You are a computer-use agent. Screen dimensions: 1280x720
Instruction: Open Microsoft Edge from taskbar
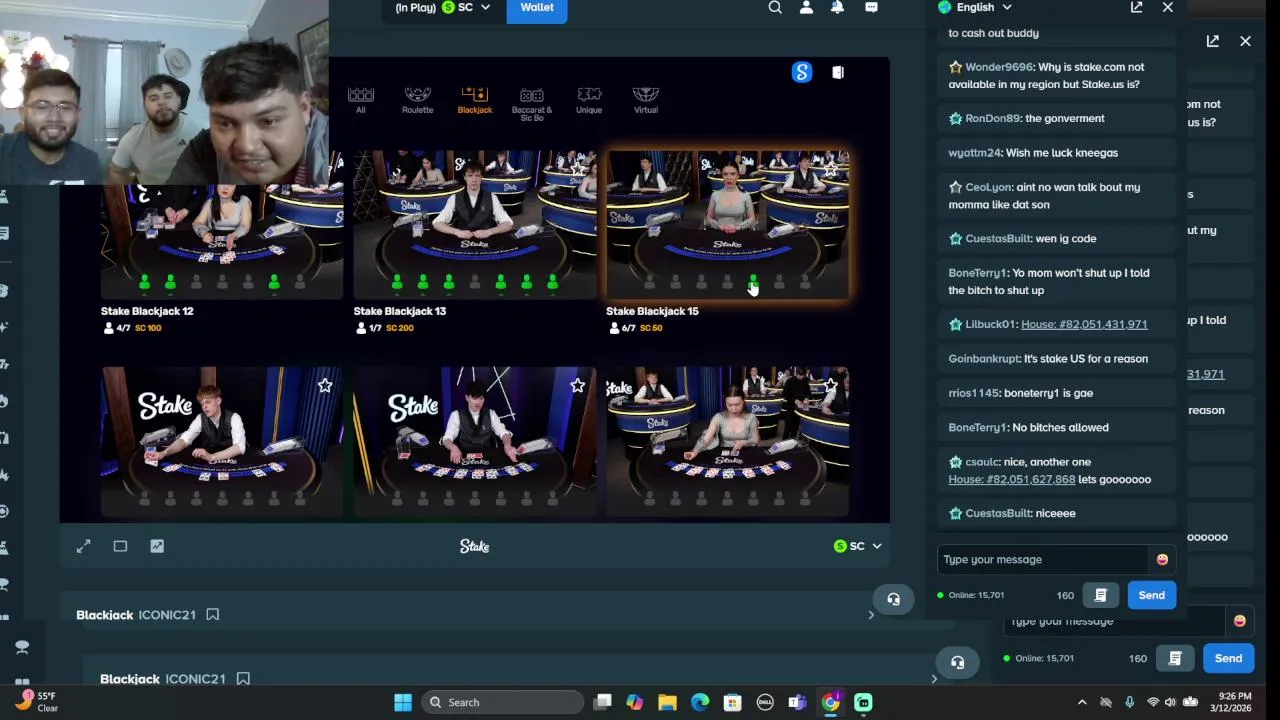coord(700,702)
